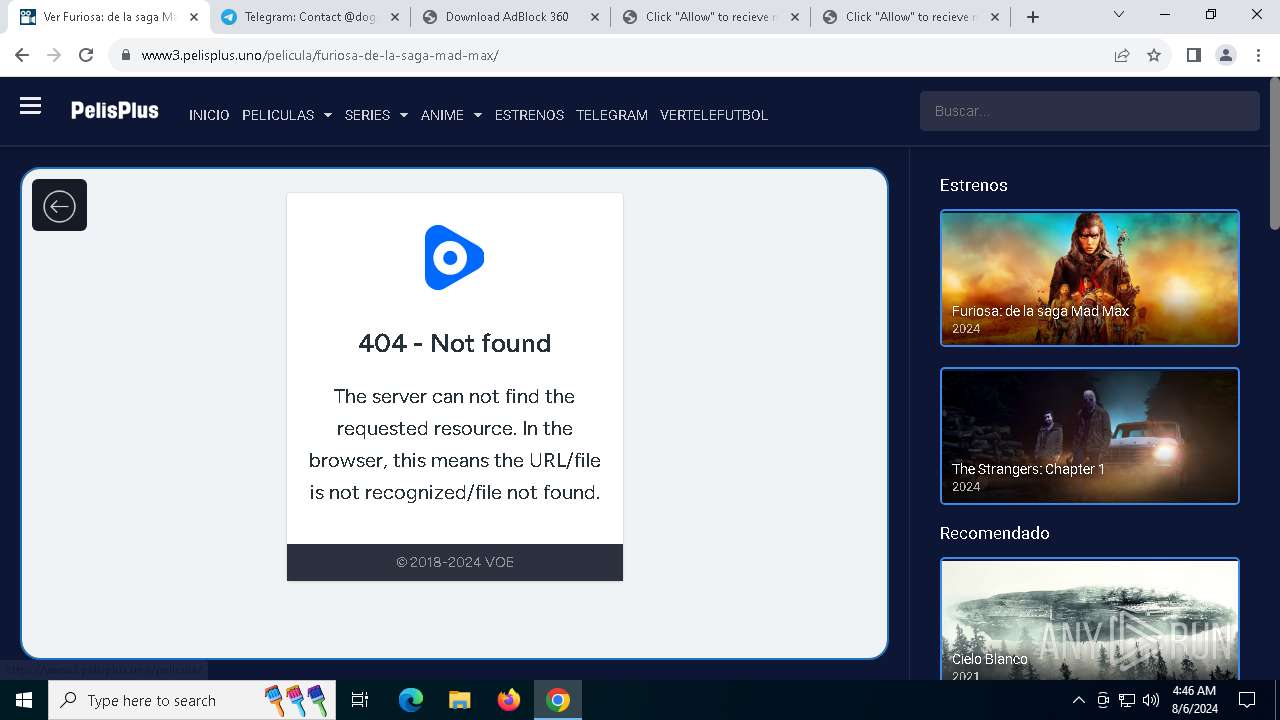This screenshot has height=720, width=1280.
Task: Show hidden system tray icons
Action: click(x=1078, y=700)
